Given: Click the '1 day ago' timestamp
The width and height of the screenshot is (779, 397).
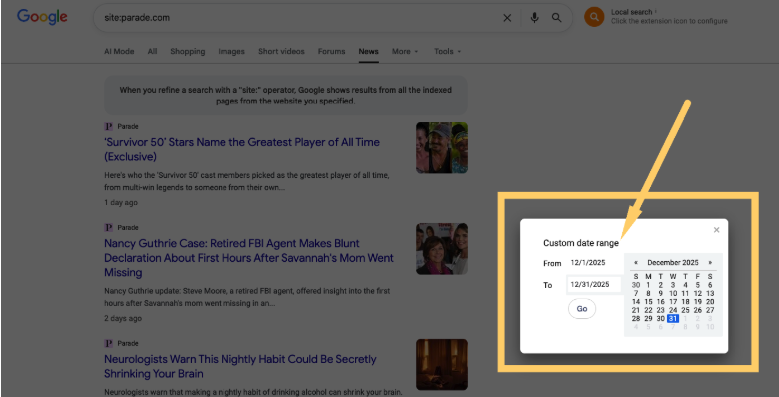Looking at the screenshot, I should [x=121, y=203].
